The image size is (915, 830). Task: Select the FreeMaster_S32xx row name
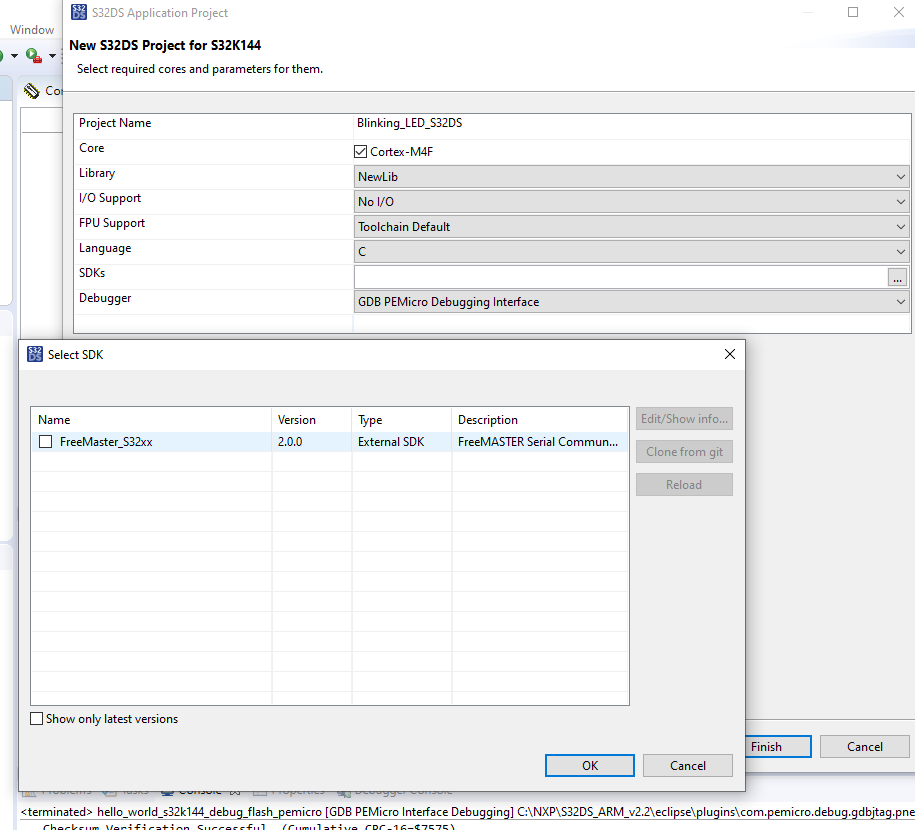[106, 442]
